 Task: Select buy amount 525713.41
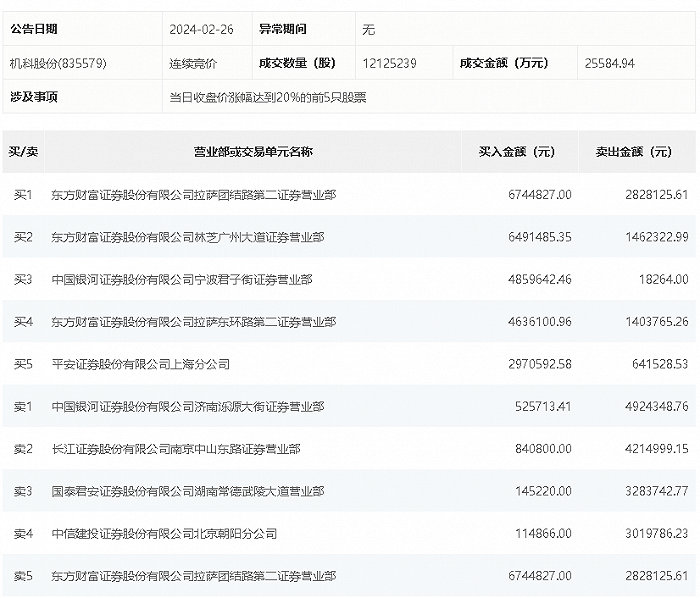[543, 407]
